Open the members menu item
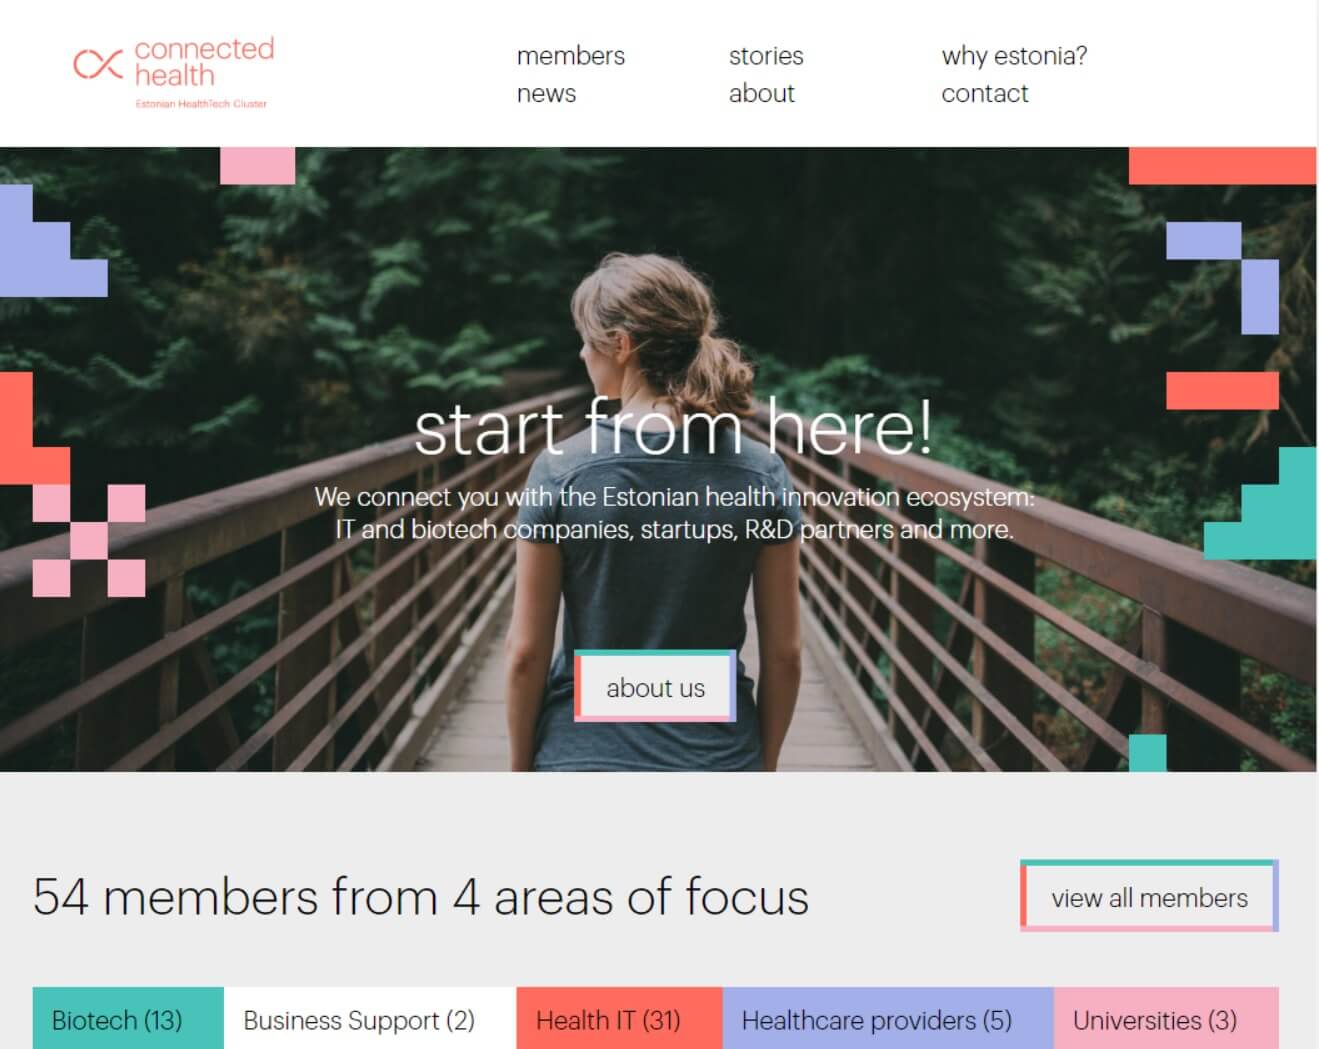 click(x=570, y=56)
